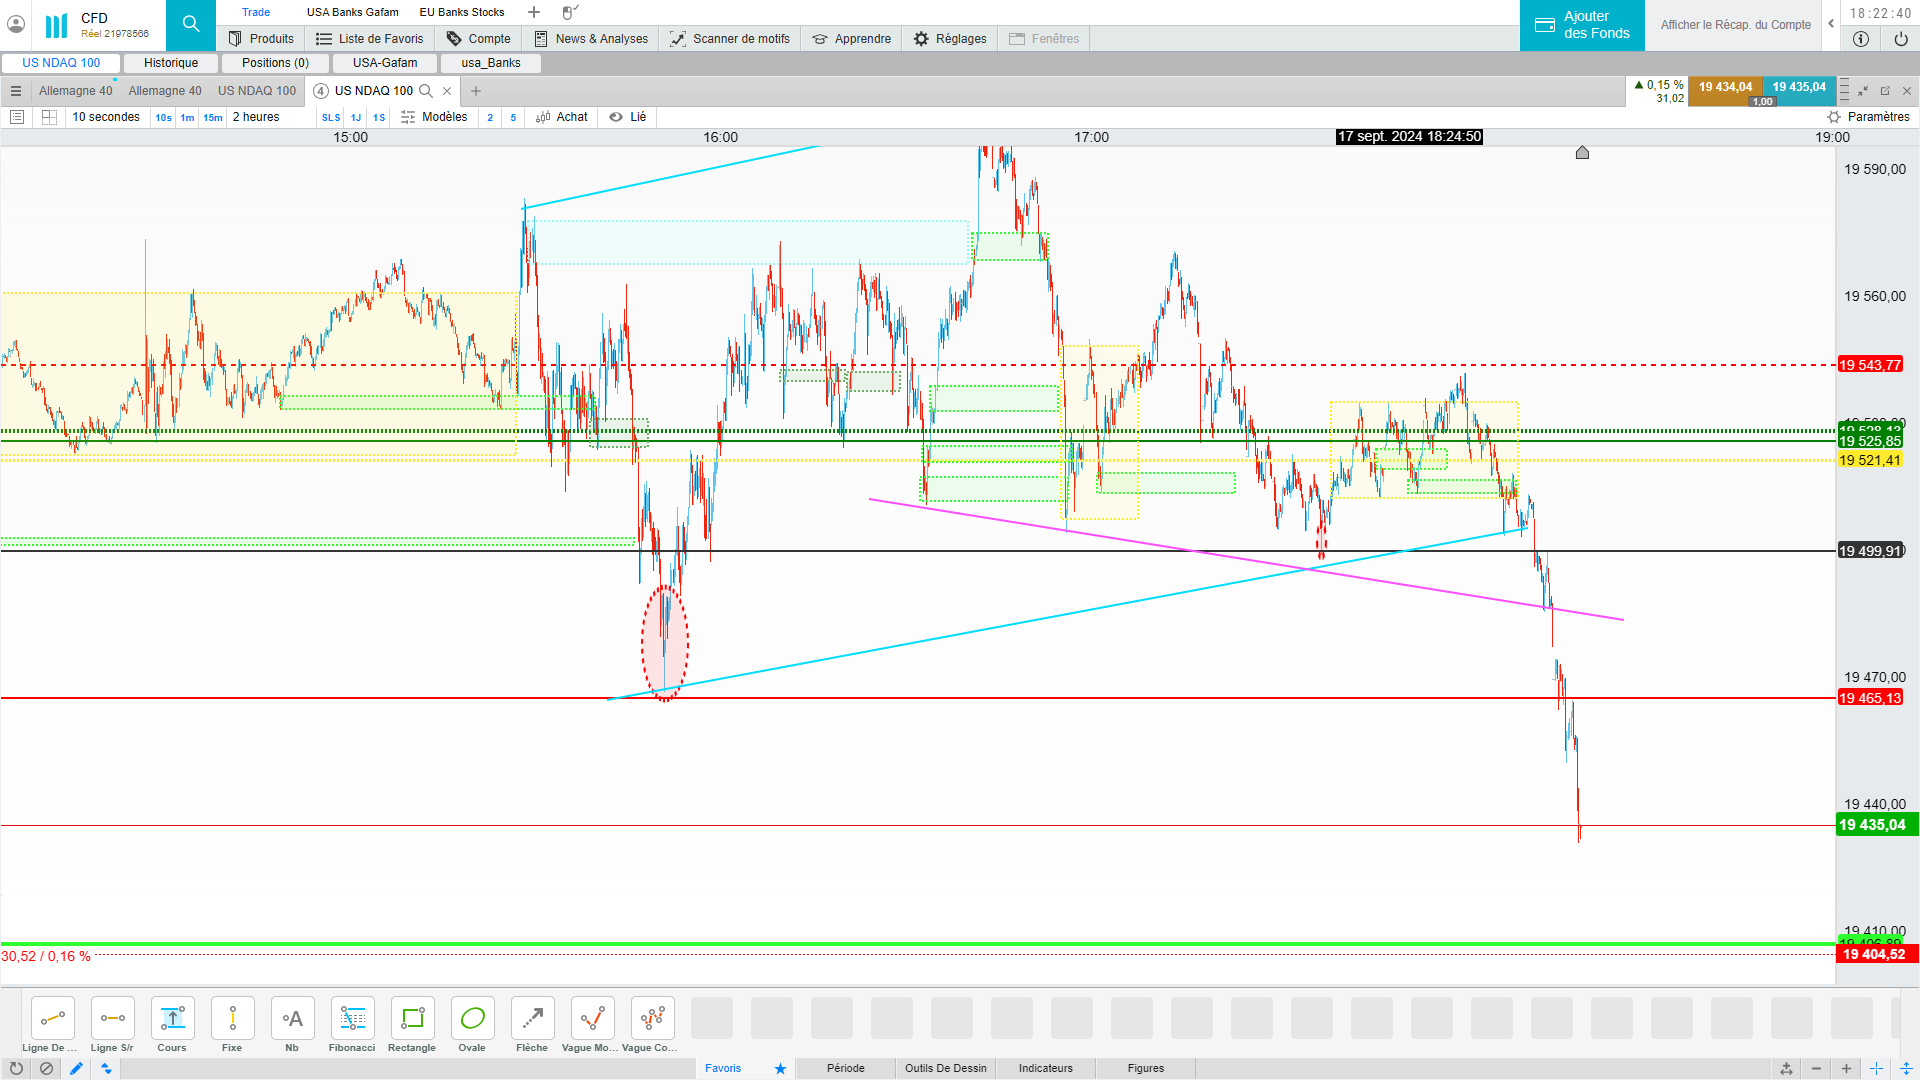Toggle the Lié eye link option
The image size is (1920, 1080).
pyautogui.click(x=628, y=117)
